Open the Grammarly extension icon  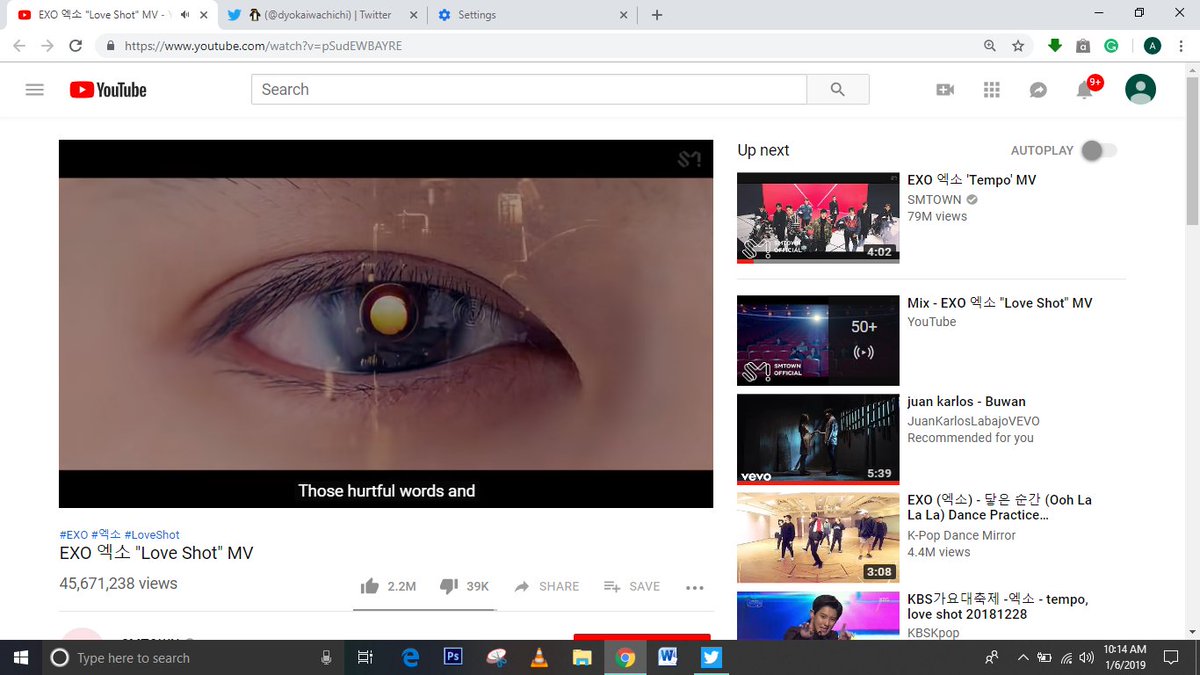[1111, 46]
